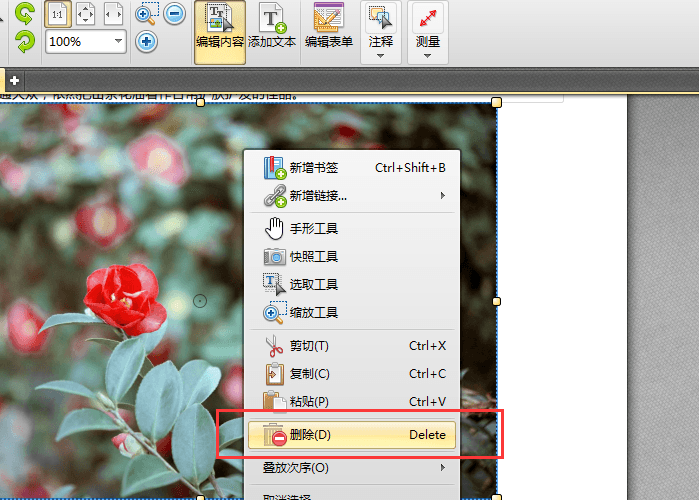The image size is (699, 500).
Task: Click the paste clipboard icon
Action: (x=275, y=401)
